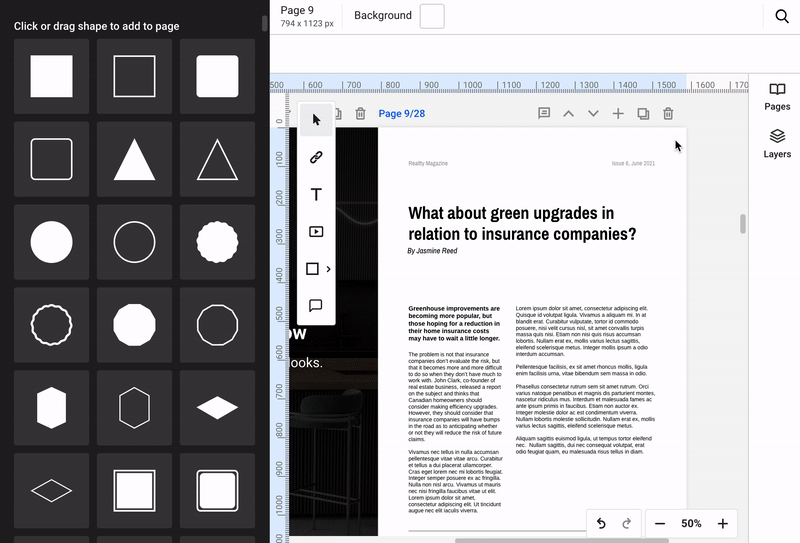Add the outlined hexagon shape
Screen dimensions: 800x543
point(134,408)
